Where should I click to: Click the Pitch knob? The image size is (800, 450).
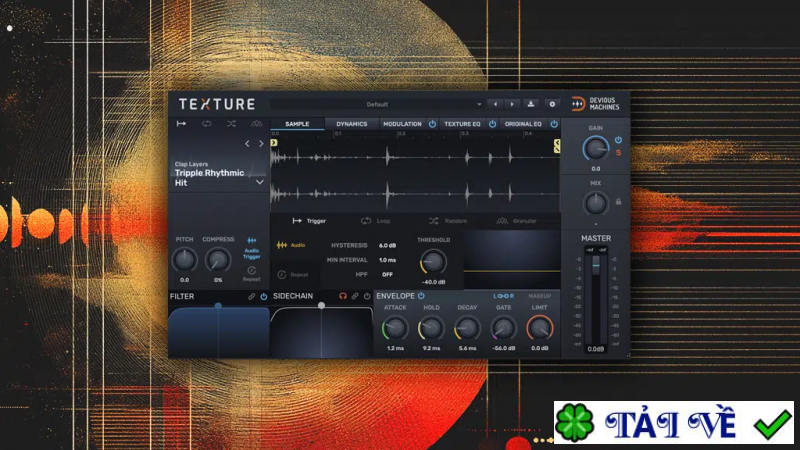click(184, 260)
